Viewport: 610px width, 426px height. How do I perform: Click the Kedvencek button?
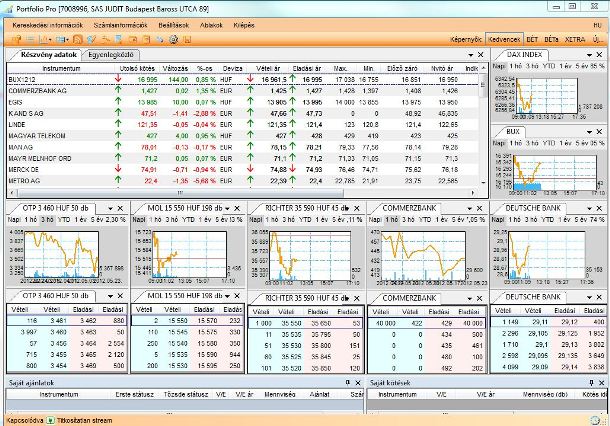pos(504,40)
